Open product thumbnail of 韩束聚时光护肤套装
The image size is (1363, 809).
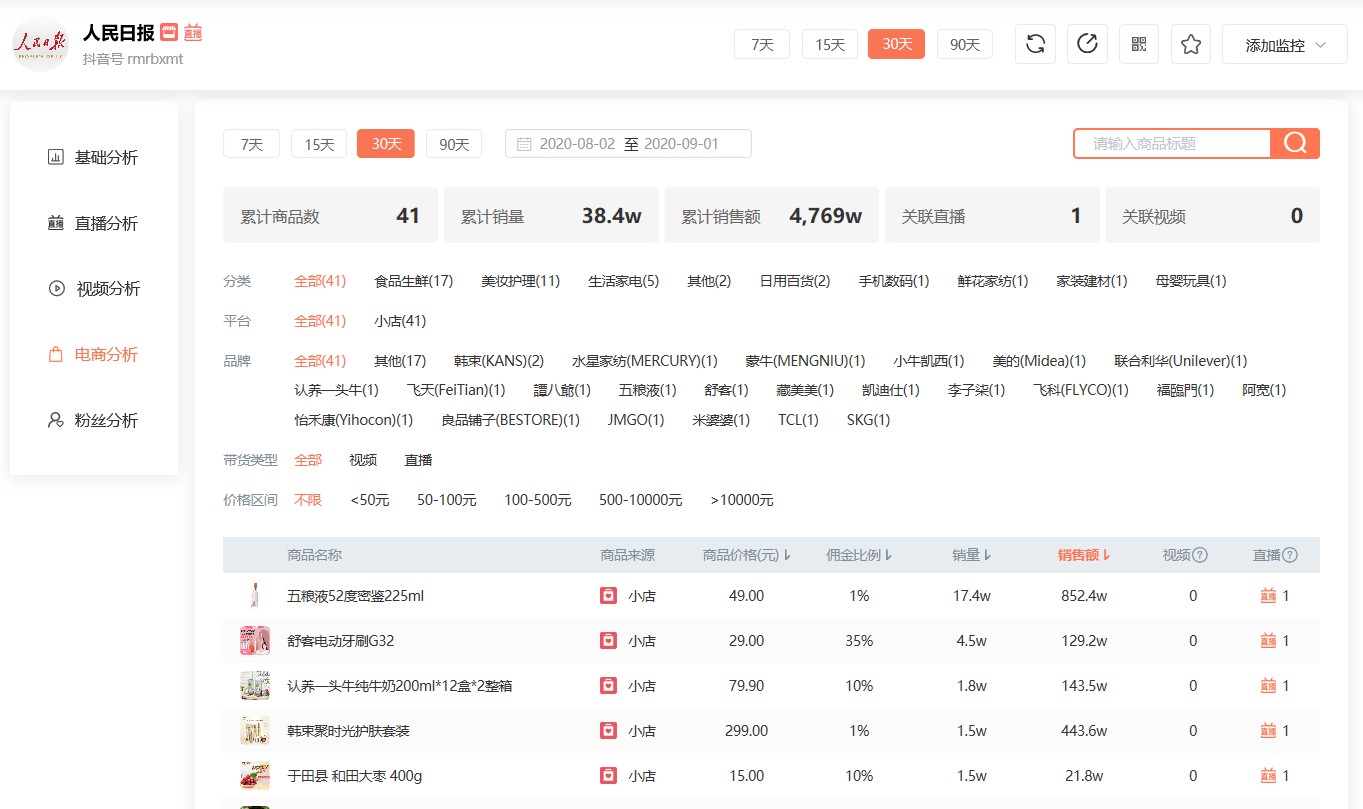255,730
